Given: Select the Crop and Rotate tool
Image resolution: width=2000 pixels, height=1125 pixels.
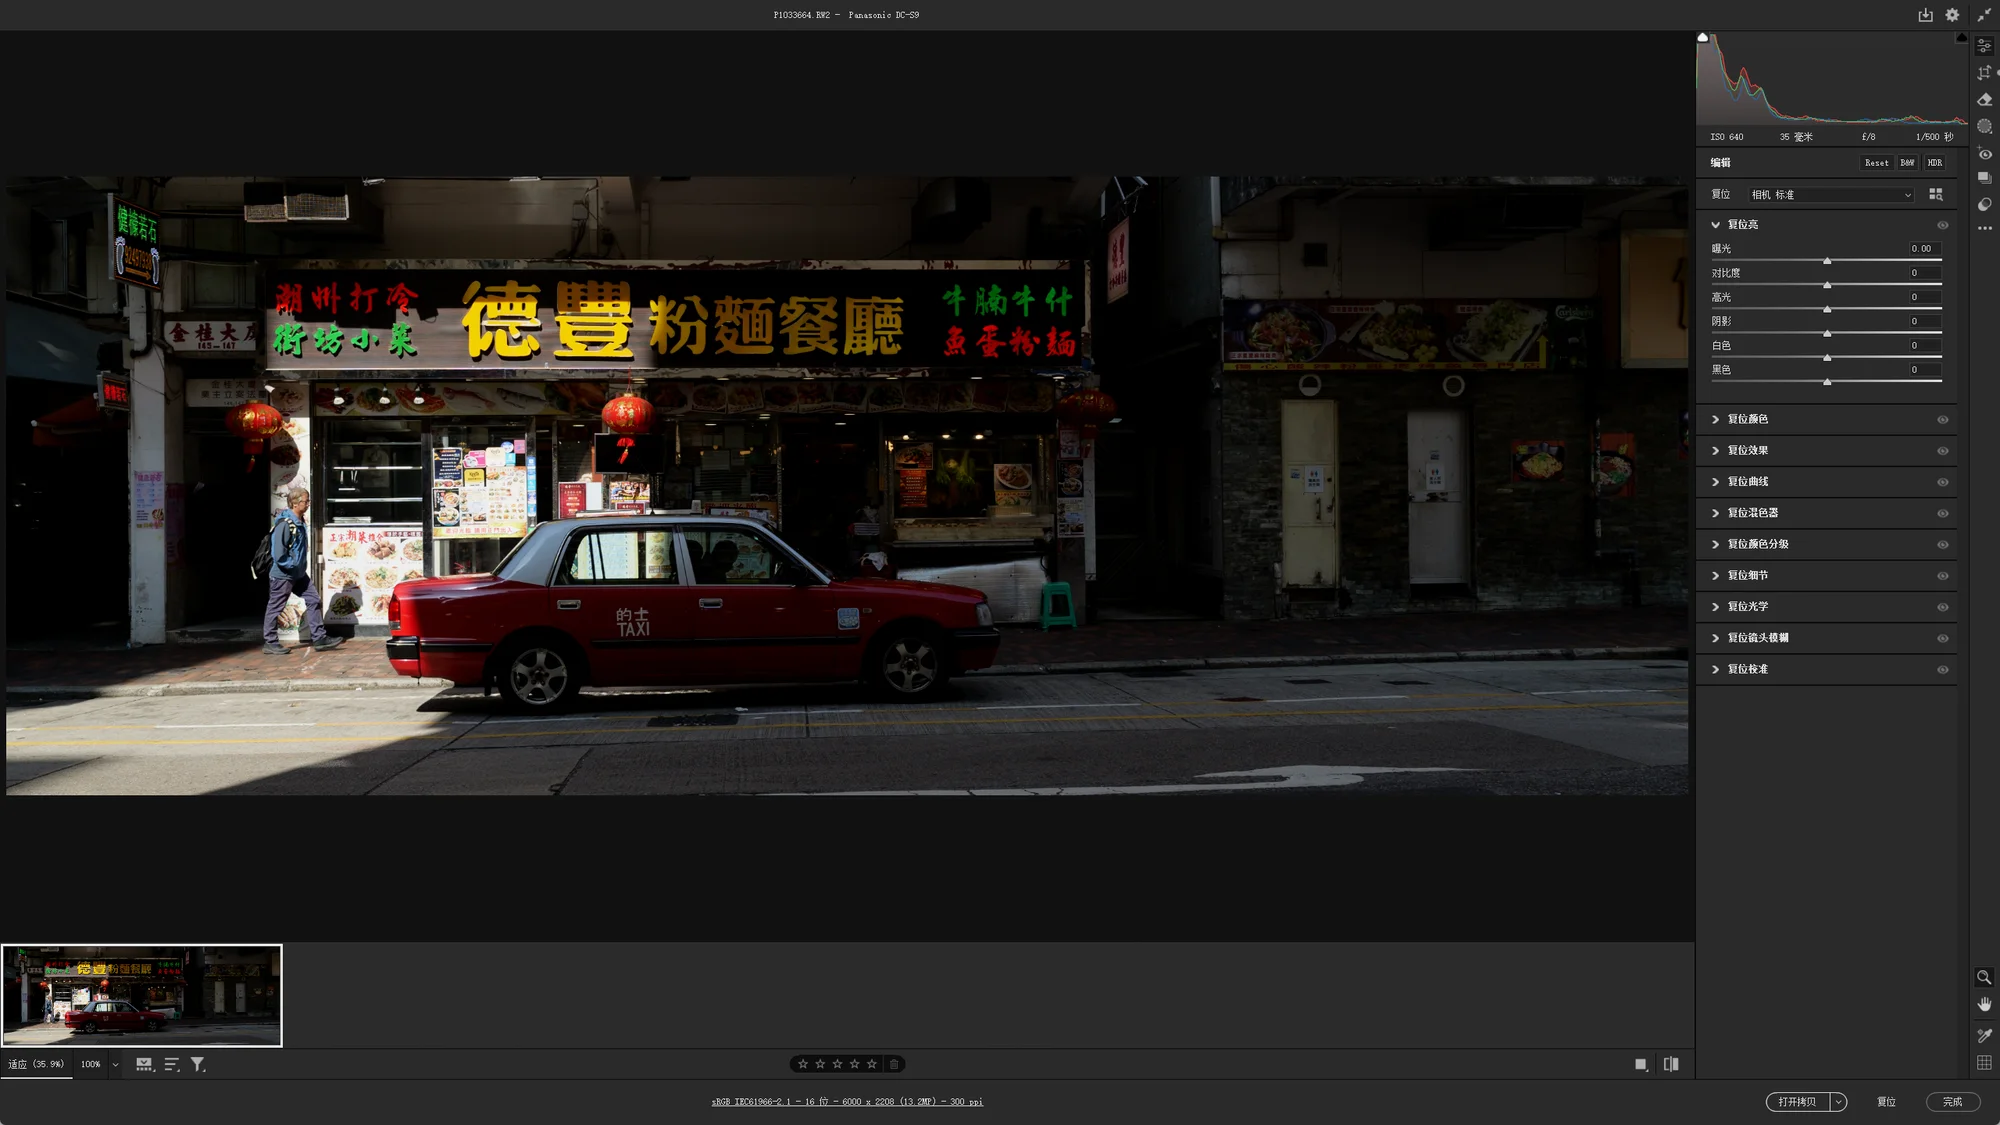Looking at the screenshot, I should (x=1984, y=73).
